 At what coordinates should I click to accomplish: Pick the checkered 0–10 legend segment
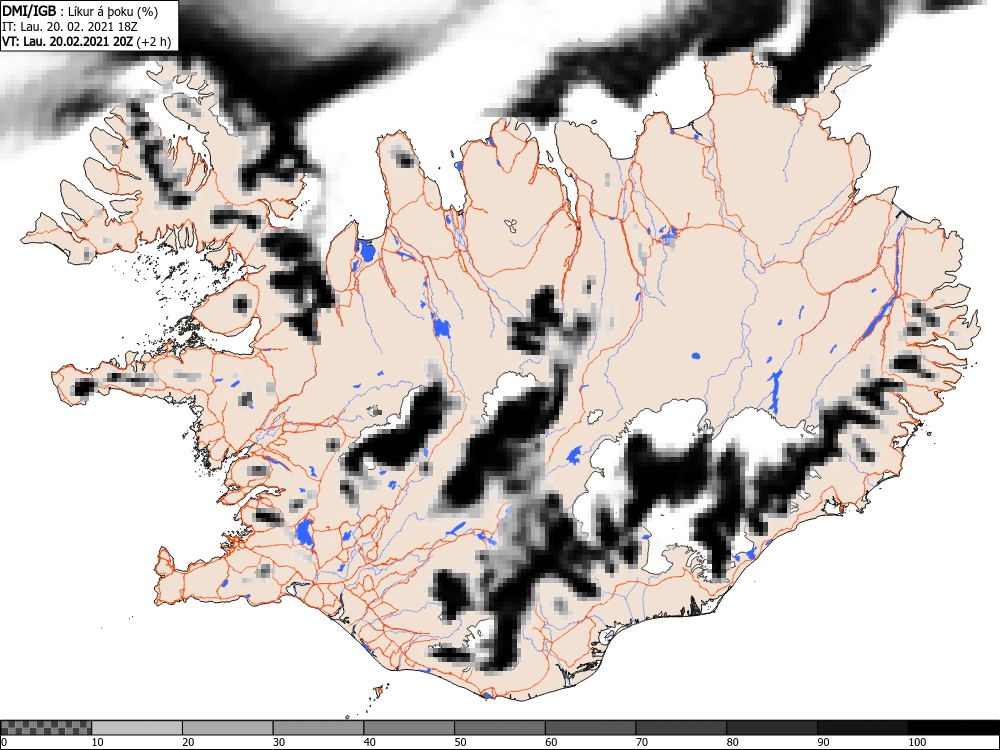[x=46, y=728]
